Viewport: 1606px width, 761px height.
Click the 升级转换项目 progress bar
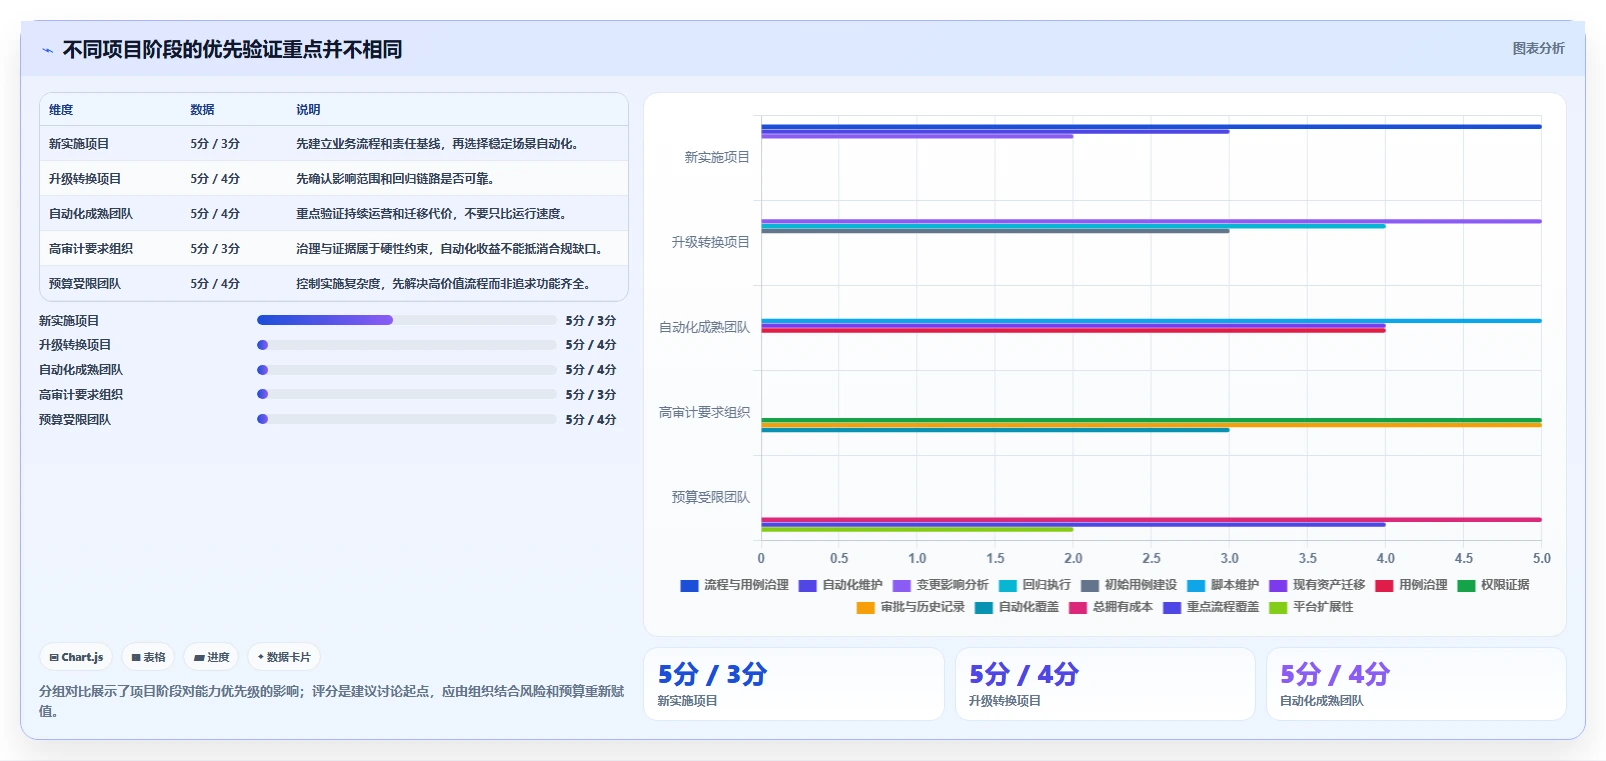[407, 345]
